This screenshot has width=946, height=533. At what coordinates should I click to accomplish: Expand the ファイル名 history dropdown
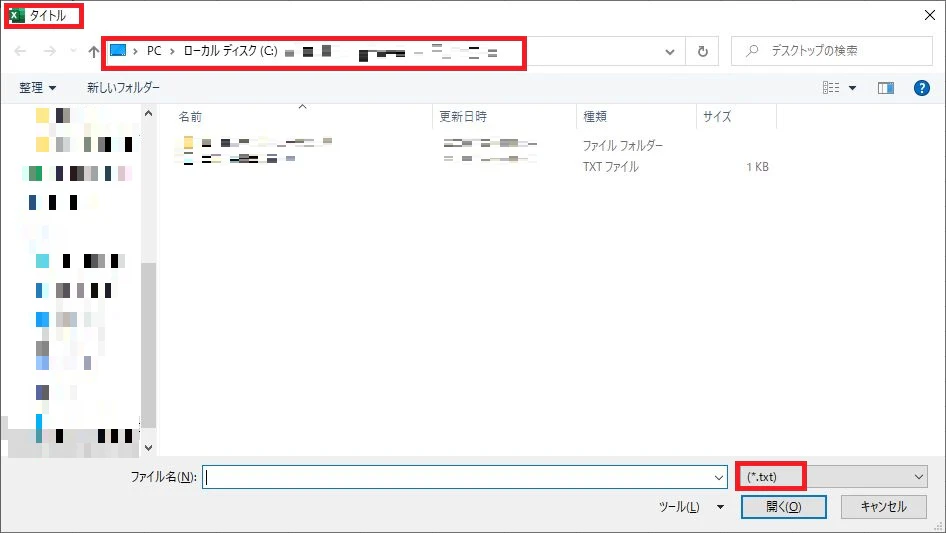click(x=719, y=477)
